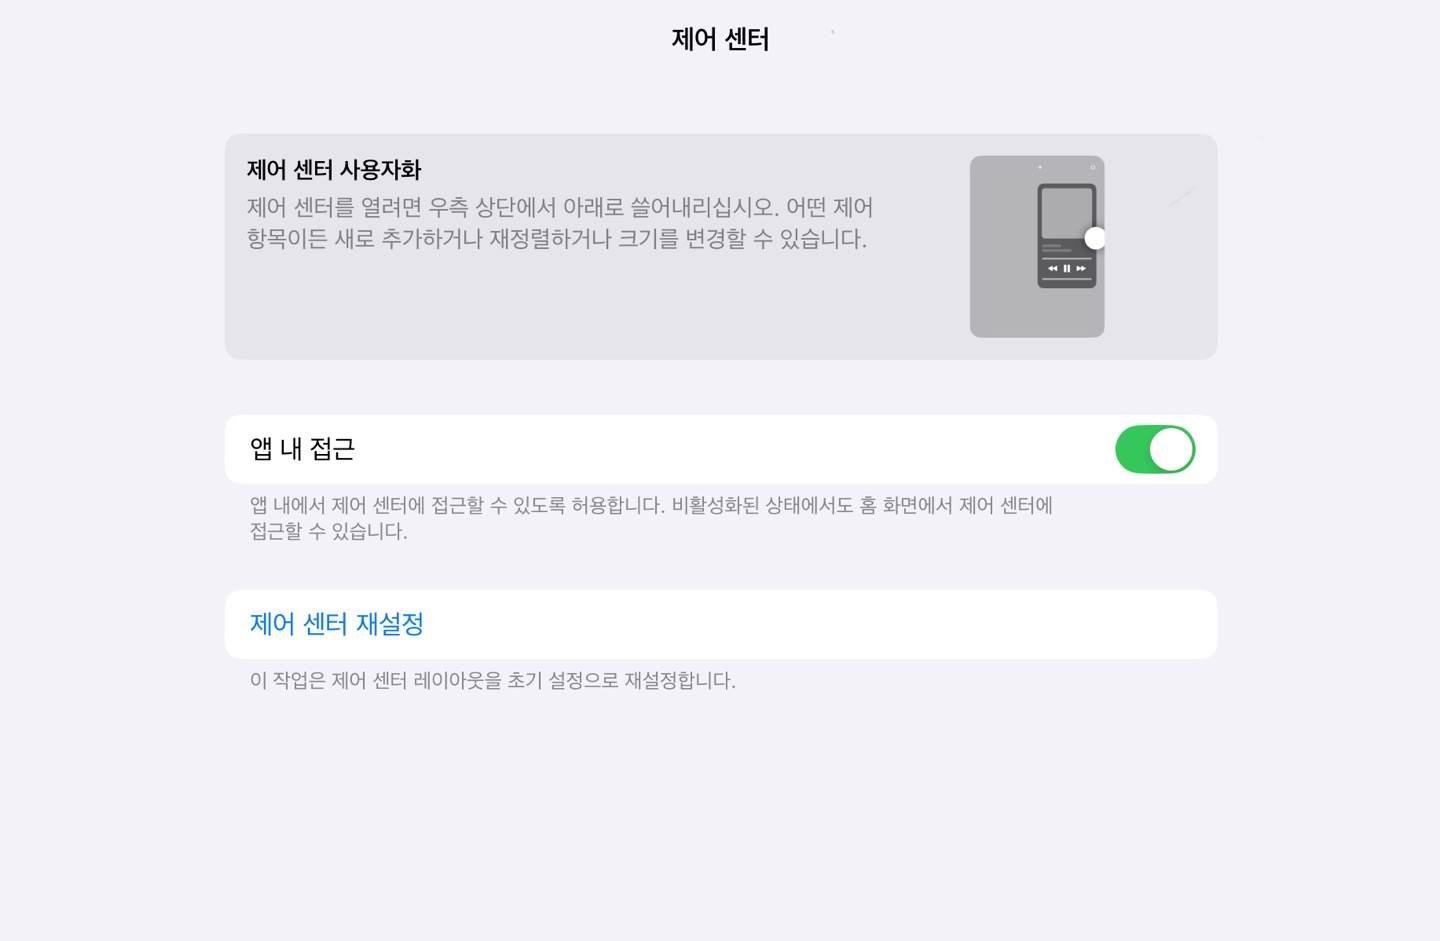Click the progress bar line above playback controls
The height and width of the screenshot is (941, 1440).
(x=1067, y=259)
